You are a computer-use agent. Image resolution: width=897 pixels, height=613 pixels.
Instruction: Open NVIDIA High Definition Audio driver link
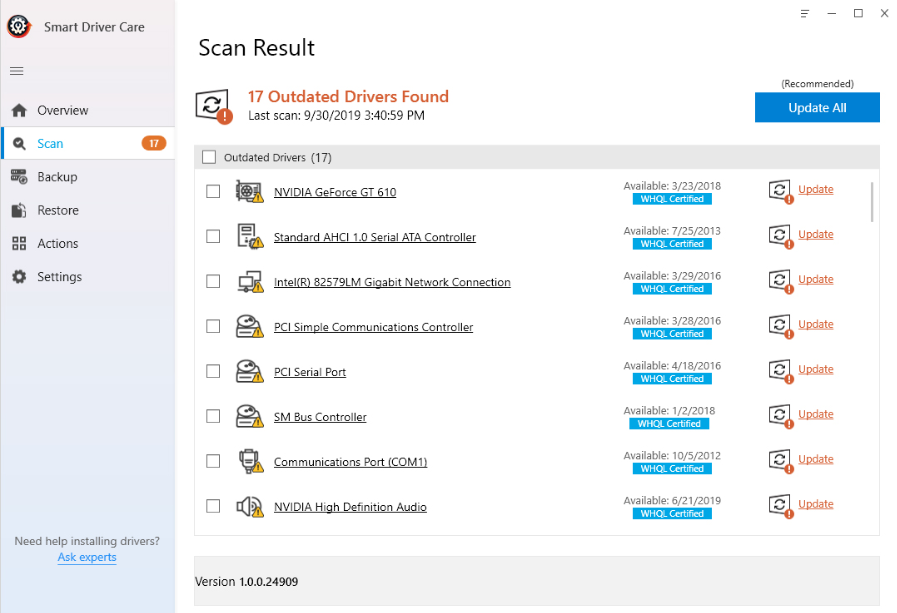(x=350, y=507)
